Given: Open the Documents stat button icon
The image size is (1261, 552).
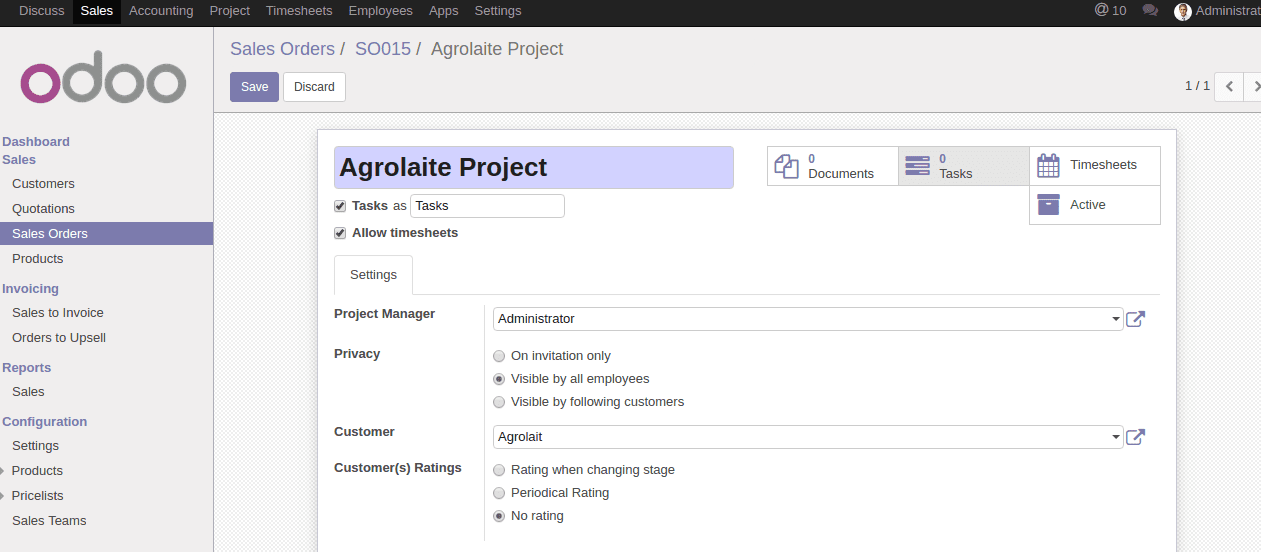Looking at the screenshot, I should [787, 166].
